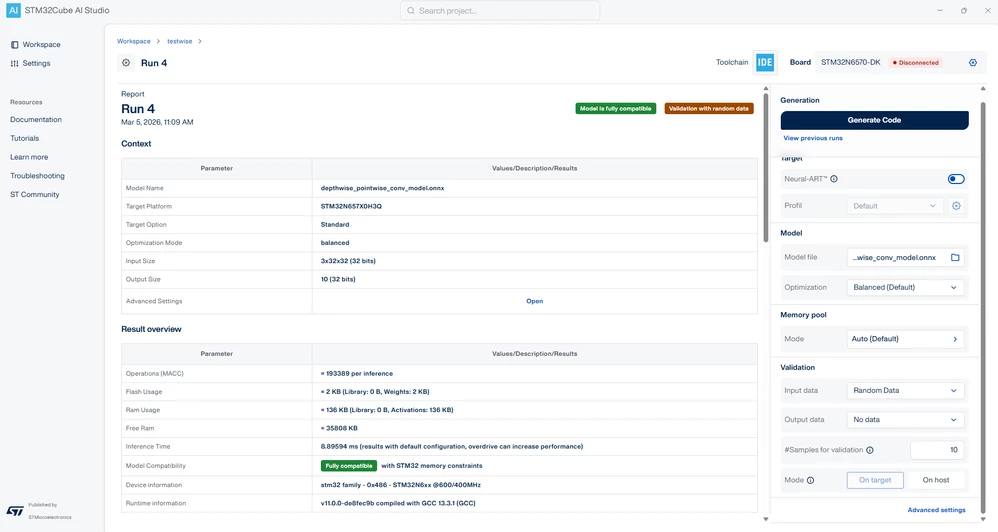Click the Workspace panel icon in sidebar

[x=15, y=45]
